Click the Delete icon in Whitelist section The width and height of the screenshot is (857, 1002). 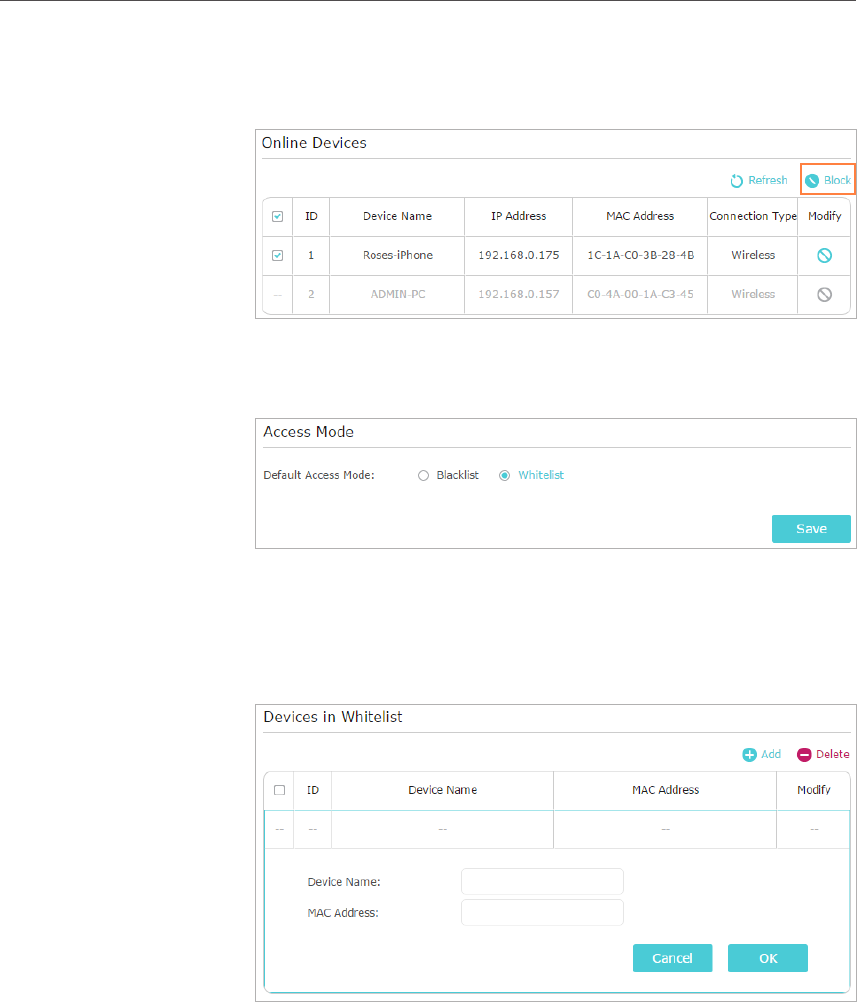[x=804, y=755]
